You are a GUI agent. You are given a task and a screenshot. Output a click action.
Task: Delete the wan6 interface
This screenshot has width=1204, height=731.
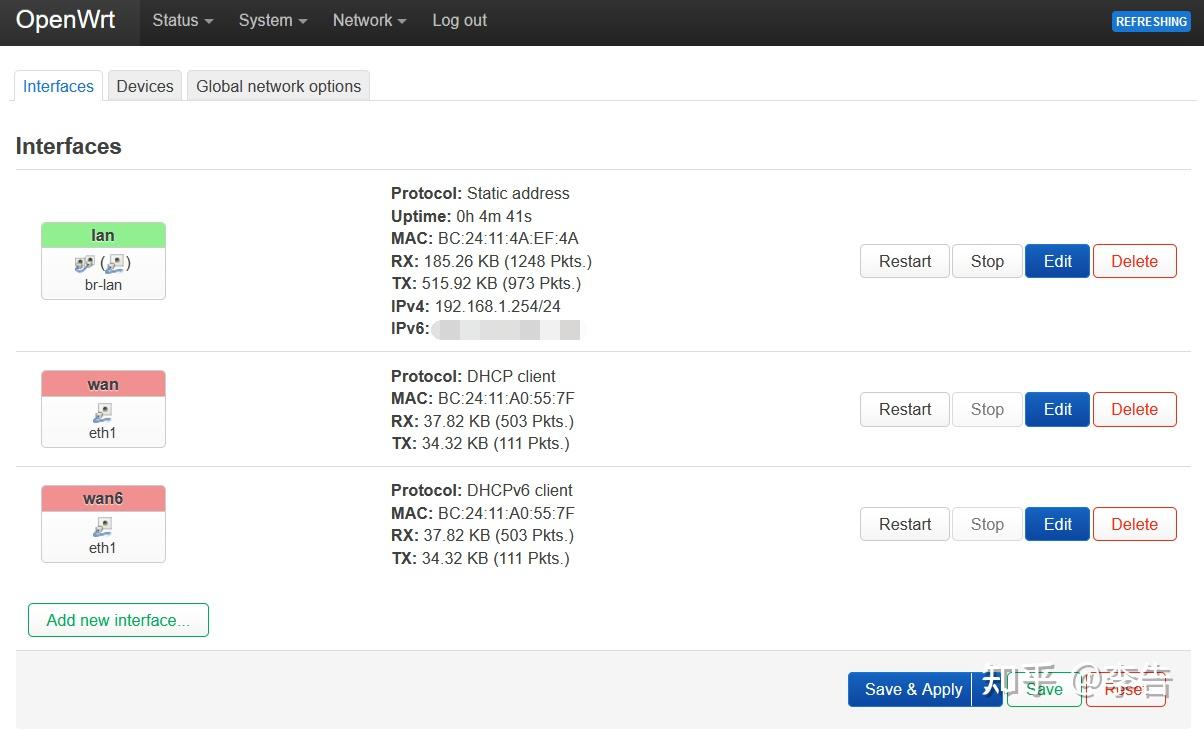pyautogui.click(x=1134, y=523)
